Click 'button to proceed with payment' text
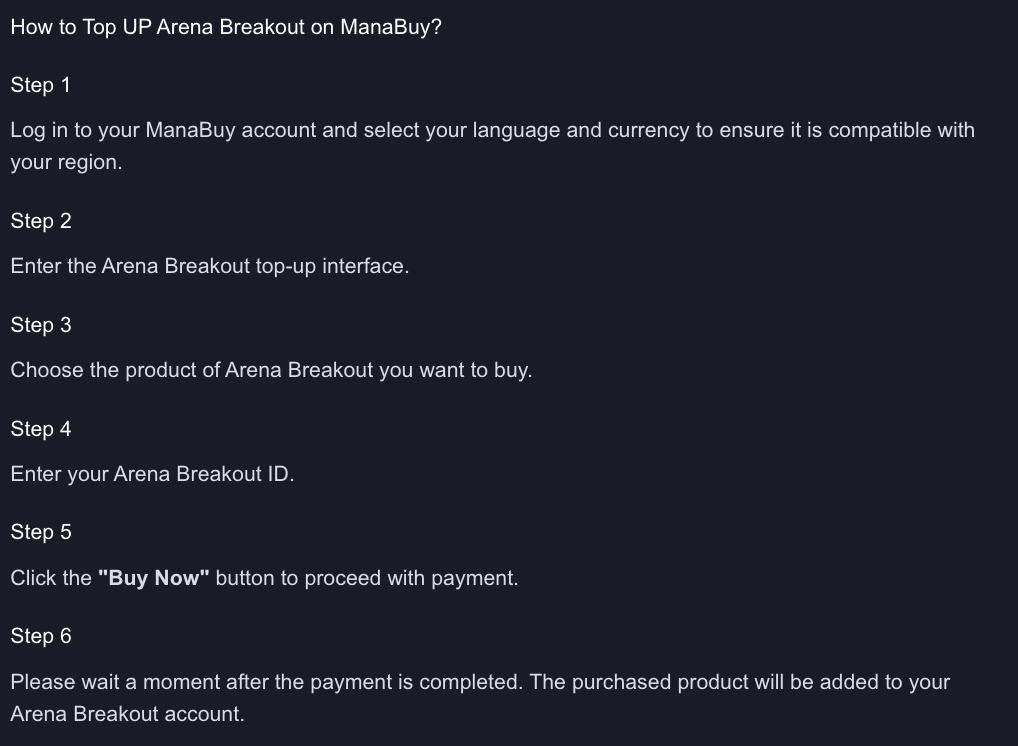This screenshot has height=746, width=1018. click(x=367, y=578)
